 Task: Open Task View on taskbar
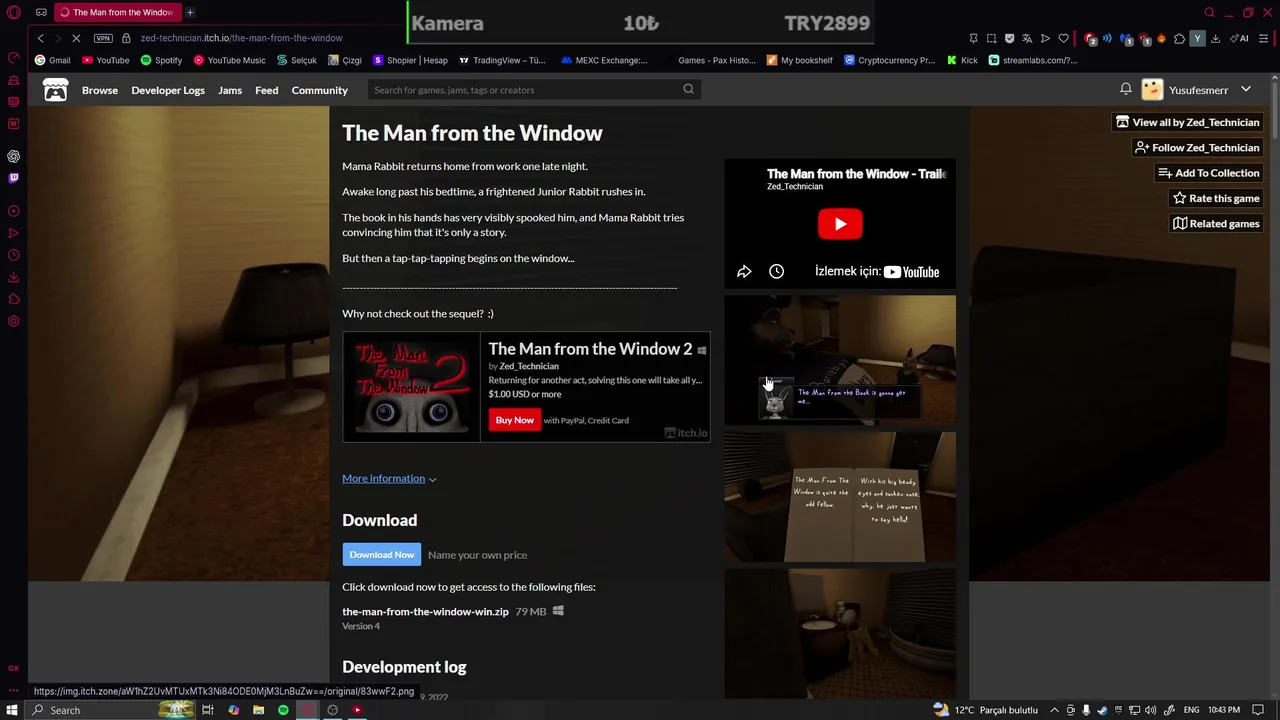(x=208, y=710)
